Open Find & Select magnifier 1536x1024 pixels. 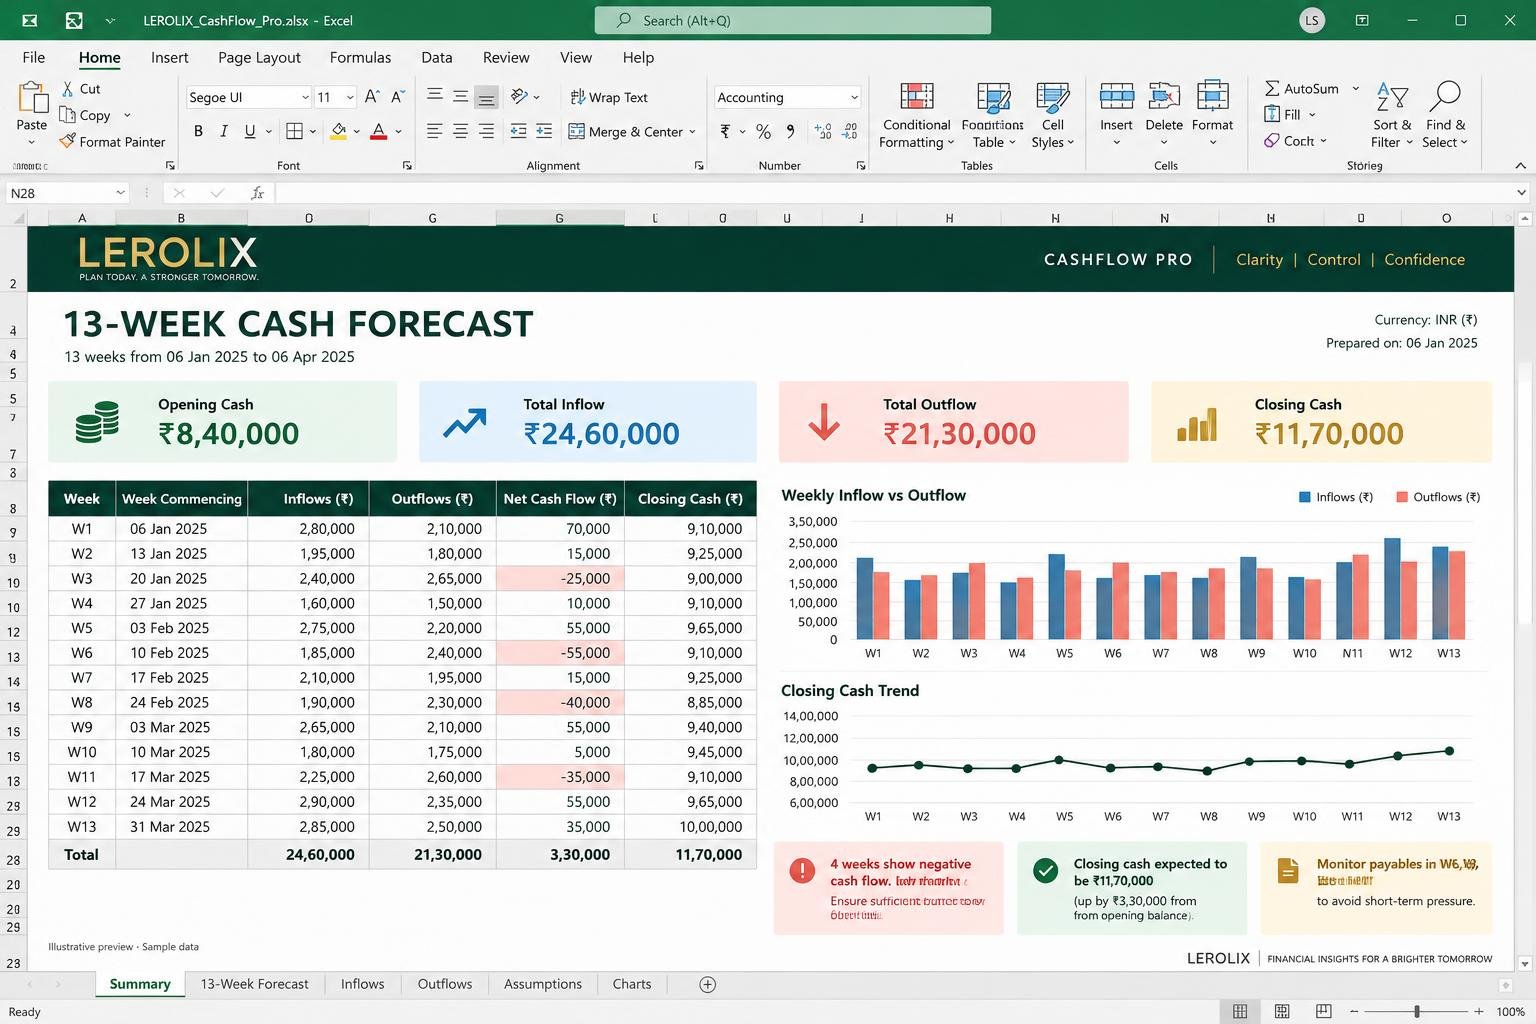[x=1445, y=97]
